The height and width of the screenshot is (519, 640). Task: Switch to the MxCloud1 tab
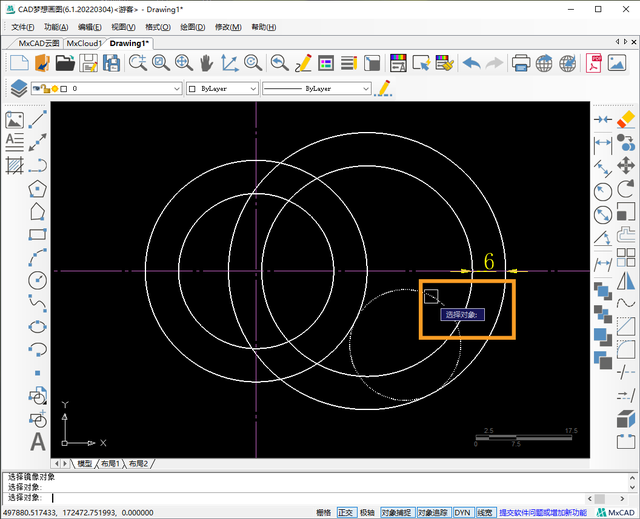click(x=84, y=44)
